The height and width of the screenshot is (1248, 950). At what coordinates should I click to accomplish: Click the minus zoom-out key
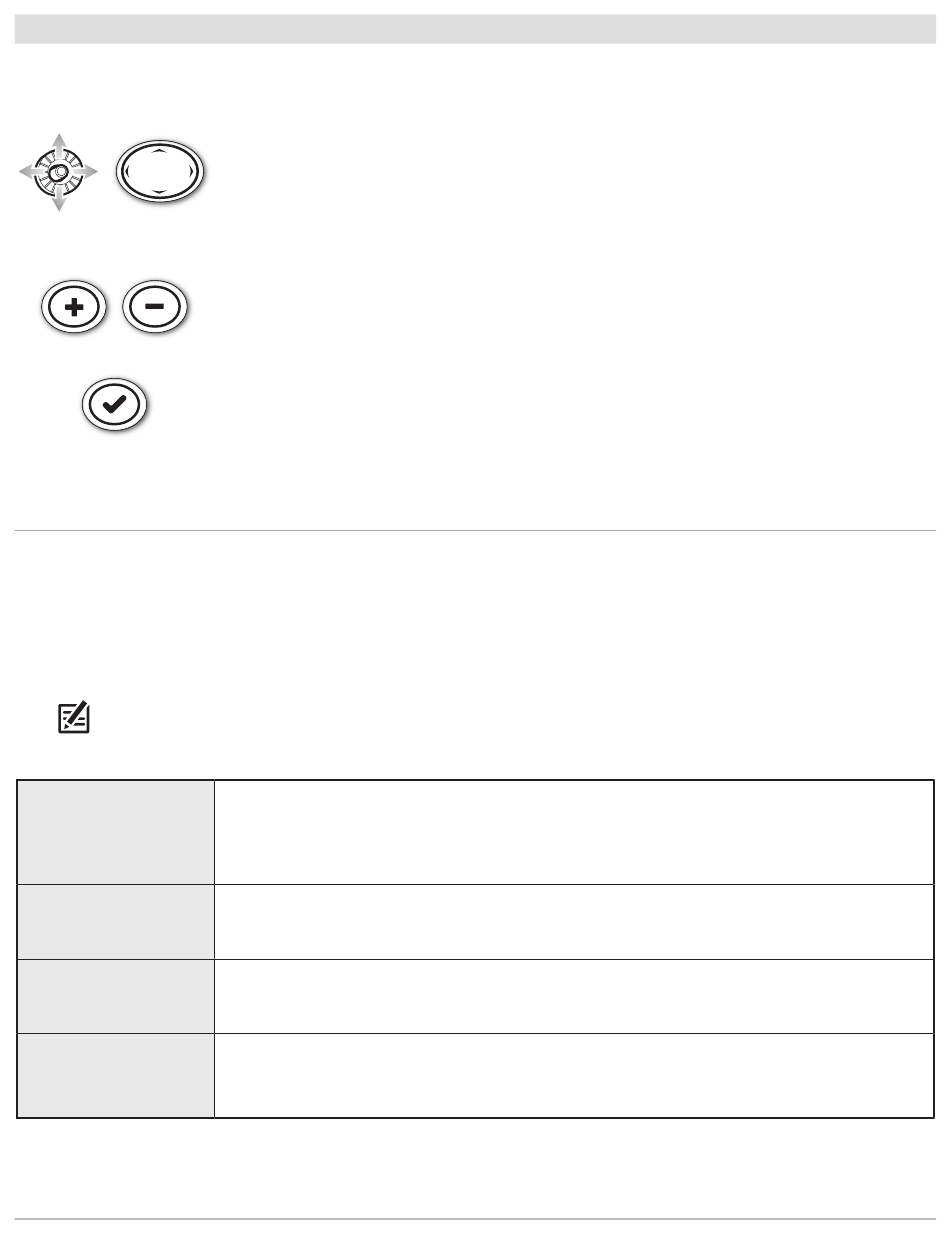click(155, 305)
